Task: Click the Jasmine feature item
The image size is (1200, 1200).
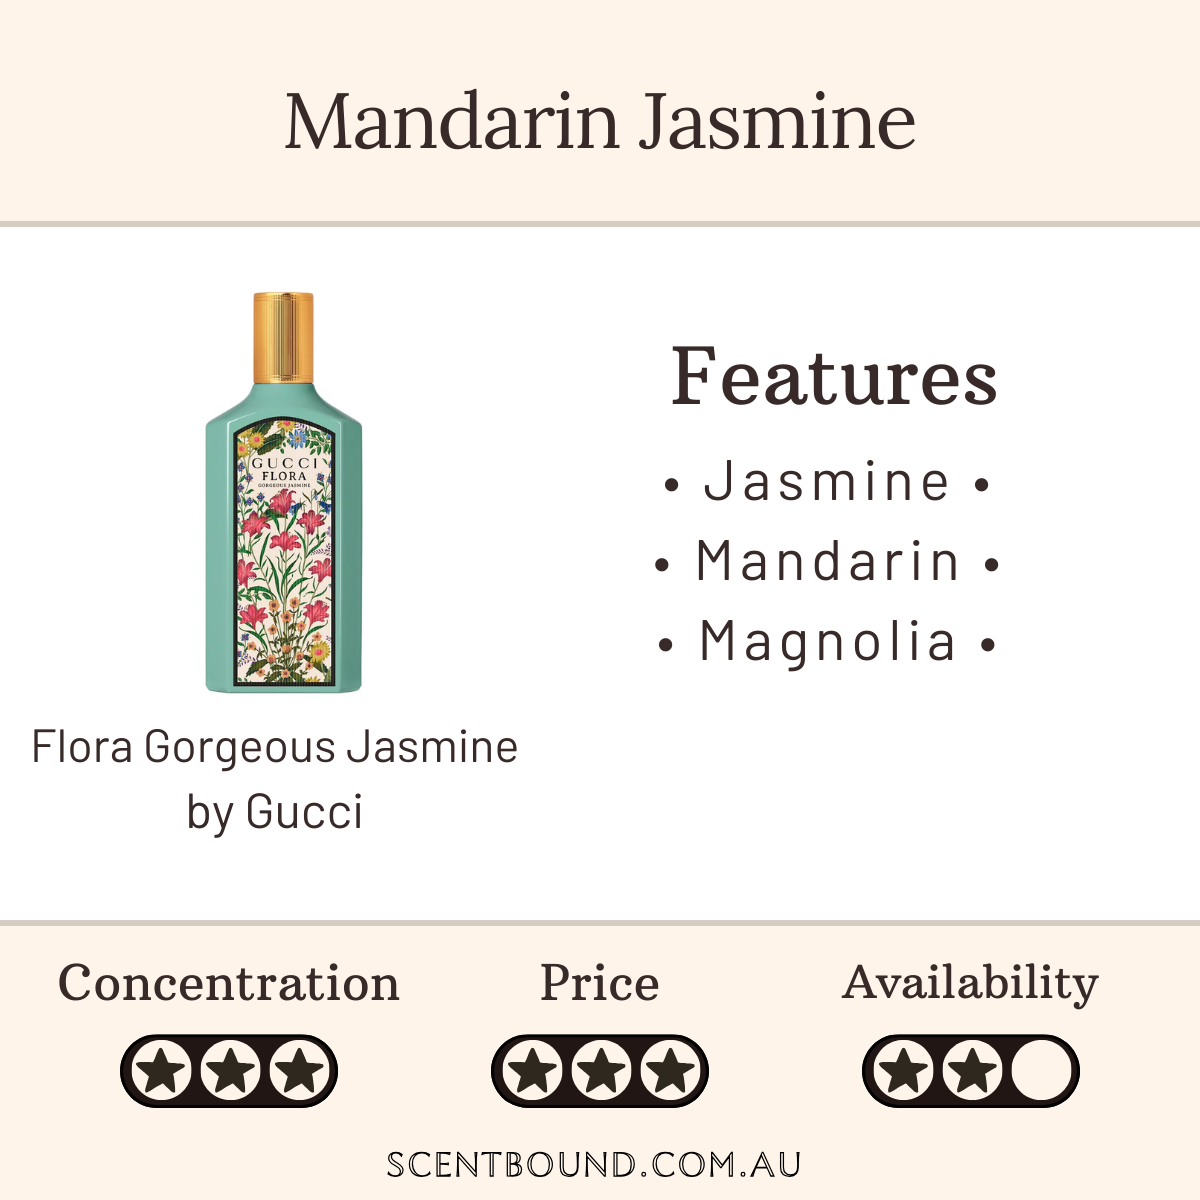Action: click(x=827, y=482)
